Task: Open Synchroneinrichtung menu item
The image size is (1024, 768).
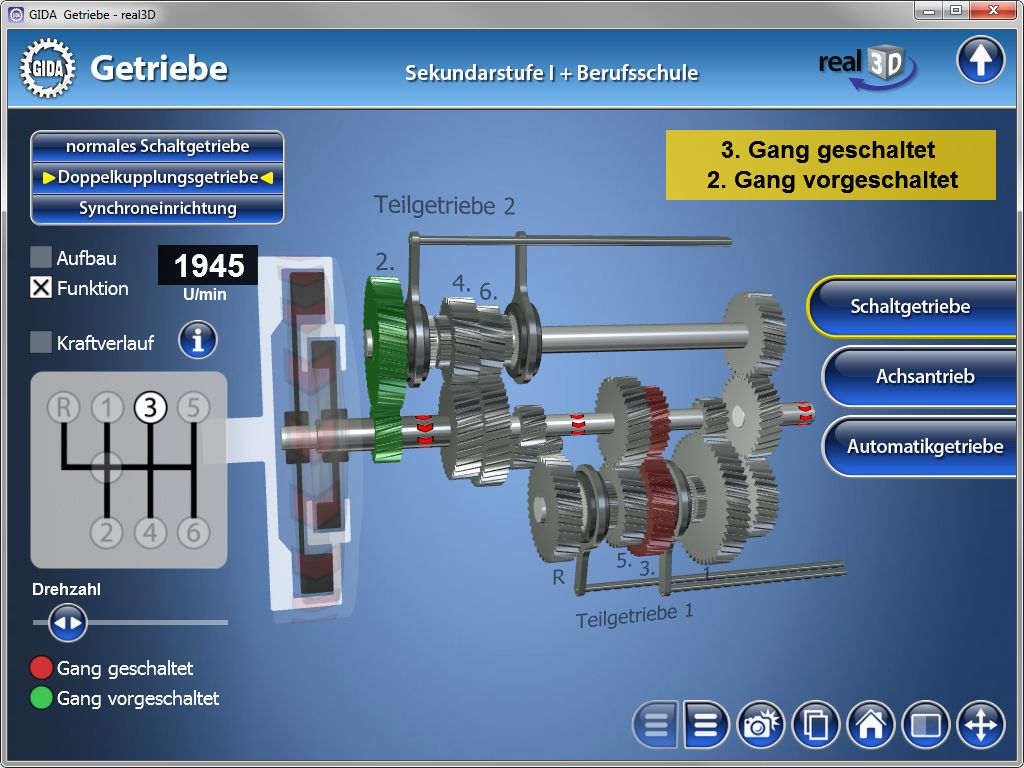Action: (x=157, y=208)
